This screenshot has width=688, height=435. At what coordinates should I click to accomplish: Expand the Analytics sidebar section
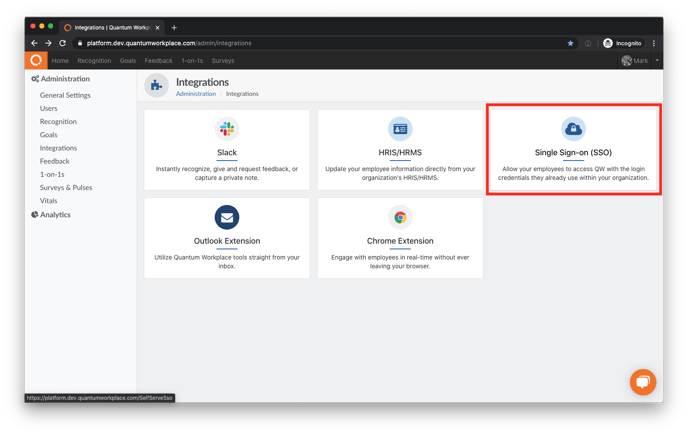[x=55, y=215]
